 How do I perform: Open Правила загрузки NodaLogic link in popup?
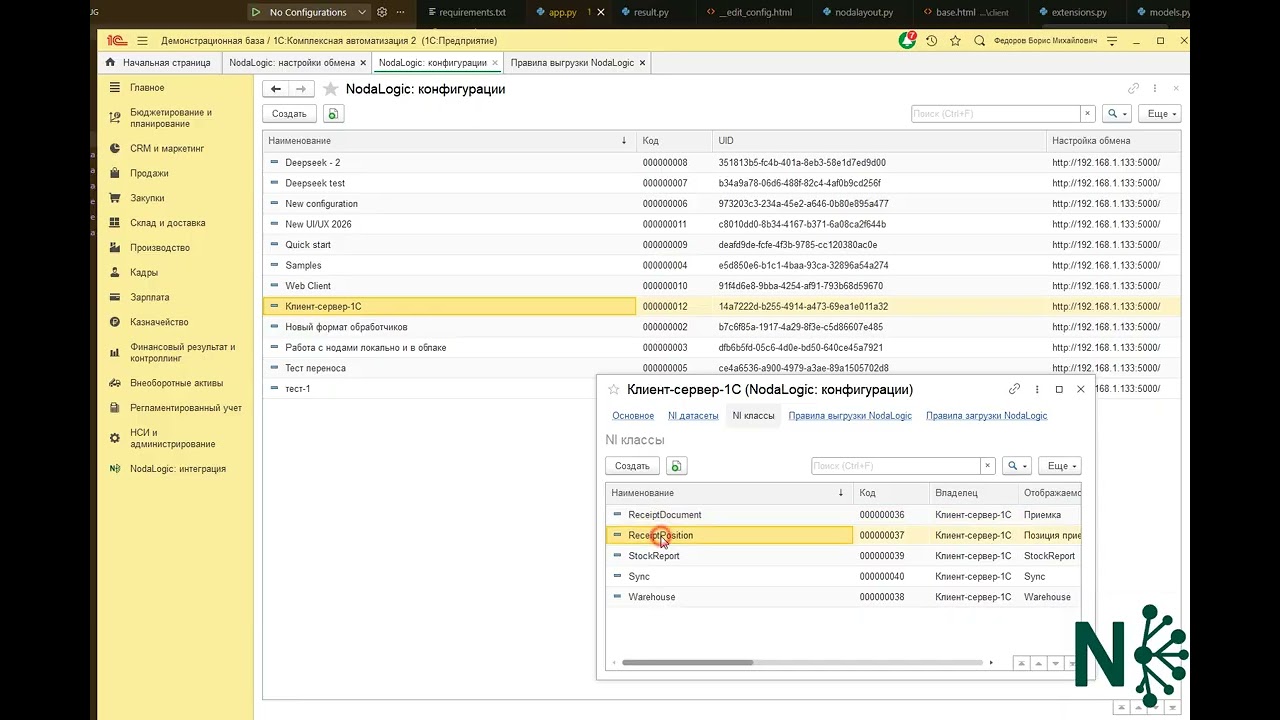pos(986,415)
